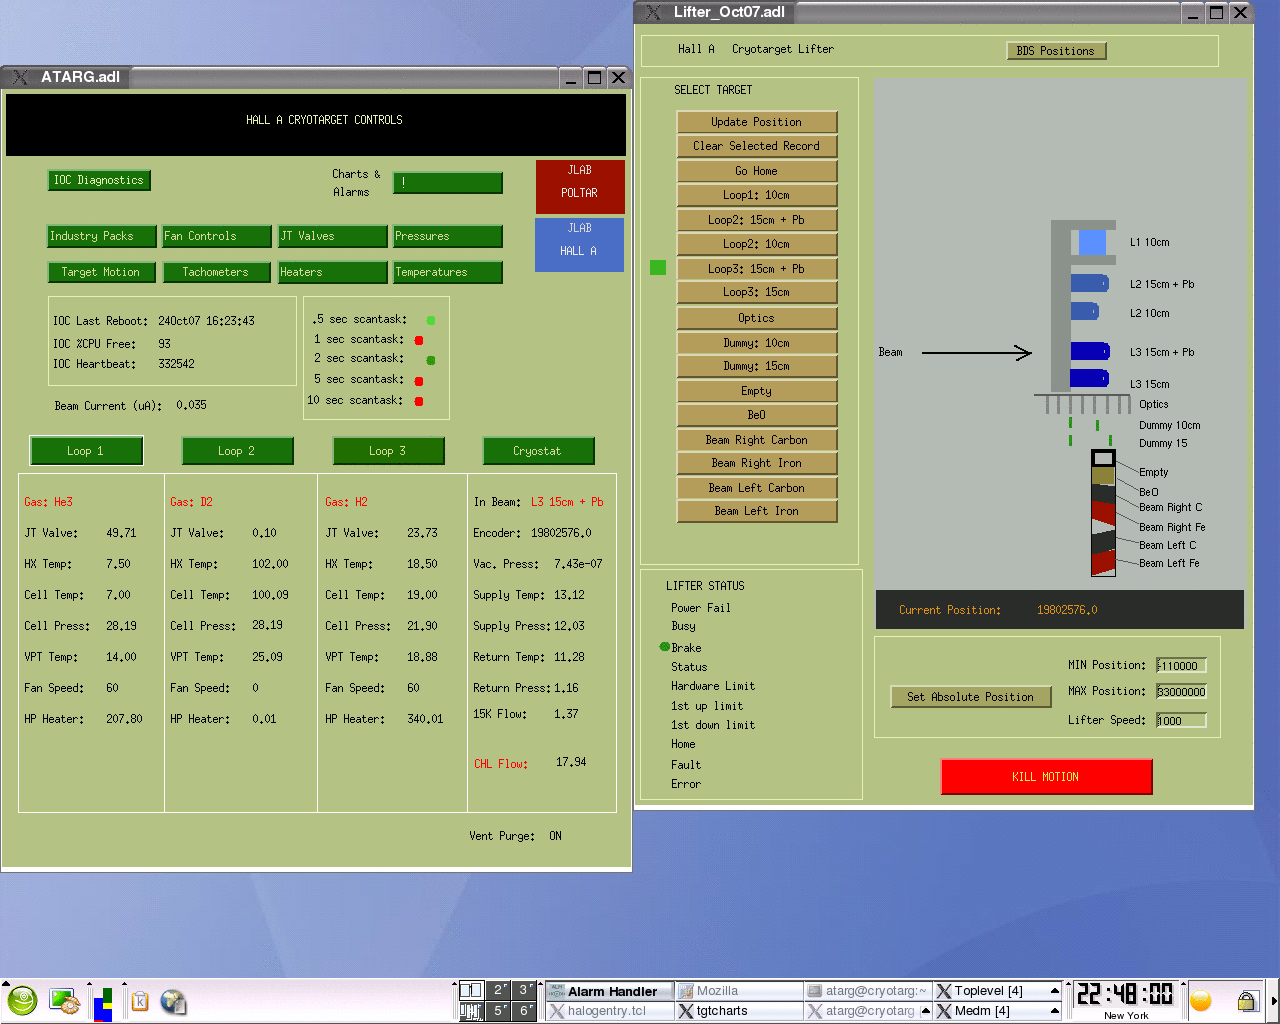
Task: Open the Temperatures display
Action: click(448, 272)
